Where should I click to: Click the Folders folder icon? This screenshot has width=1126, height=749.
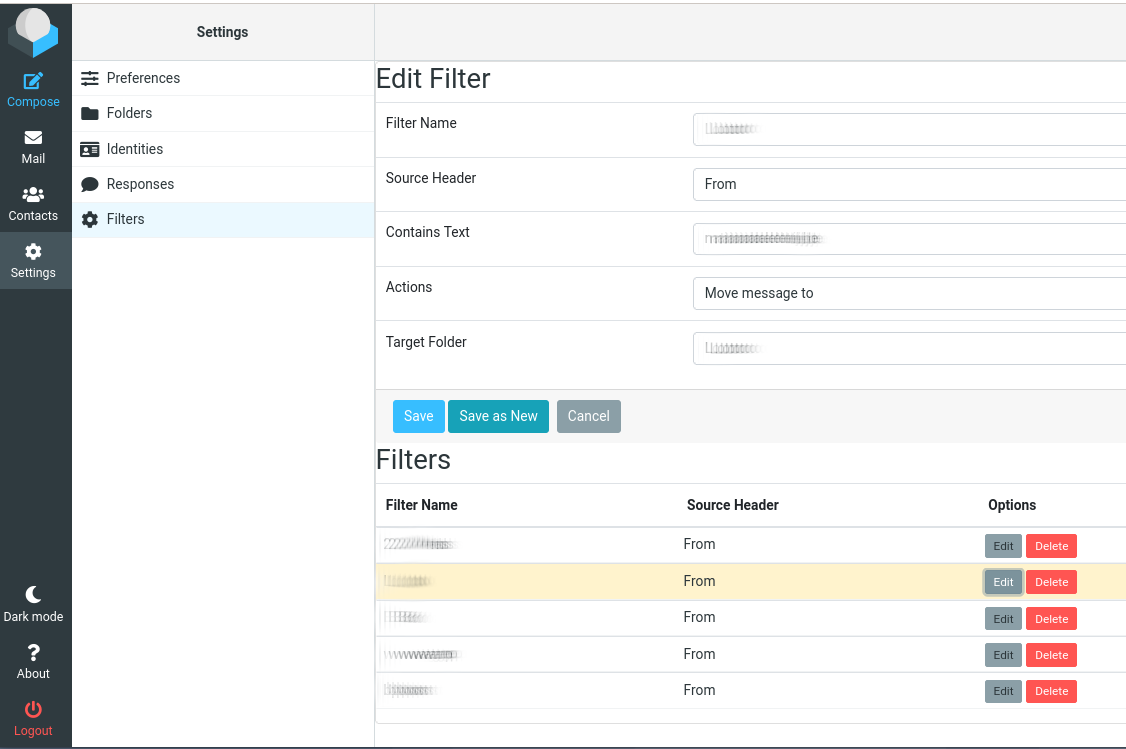(90, 113)
